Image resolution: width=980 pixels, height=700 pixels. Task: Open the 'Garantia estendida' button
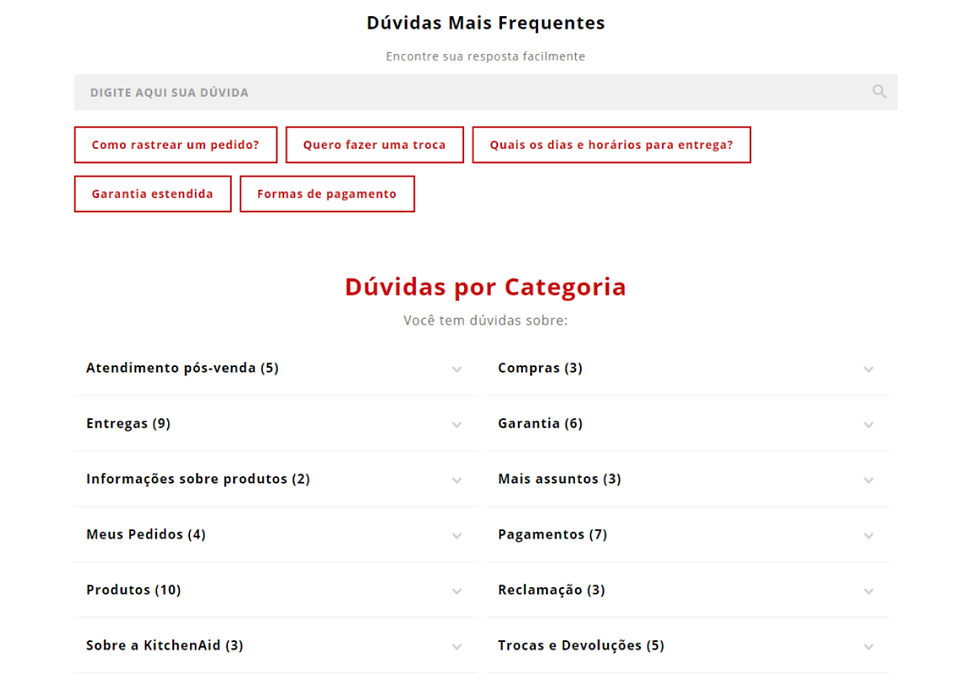[x=152, y=194]
